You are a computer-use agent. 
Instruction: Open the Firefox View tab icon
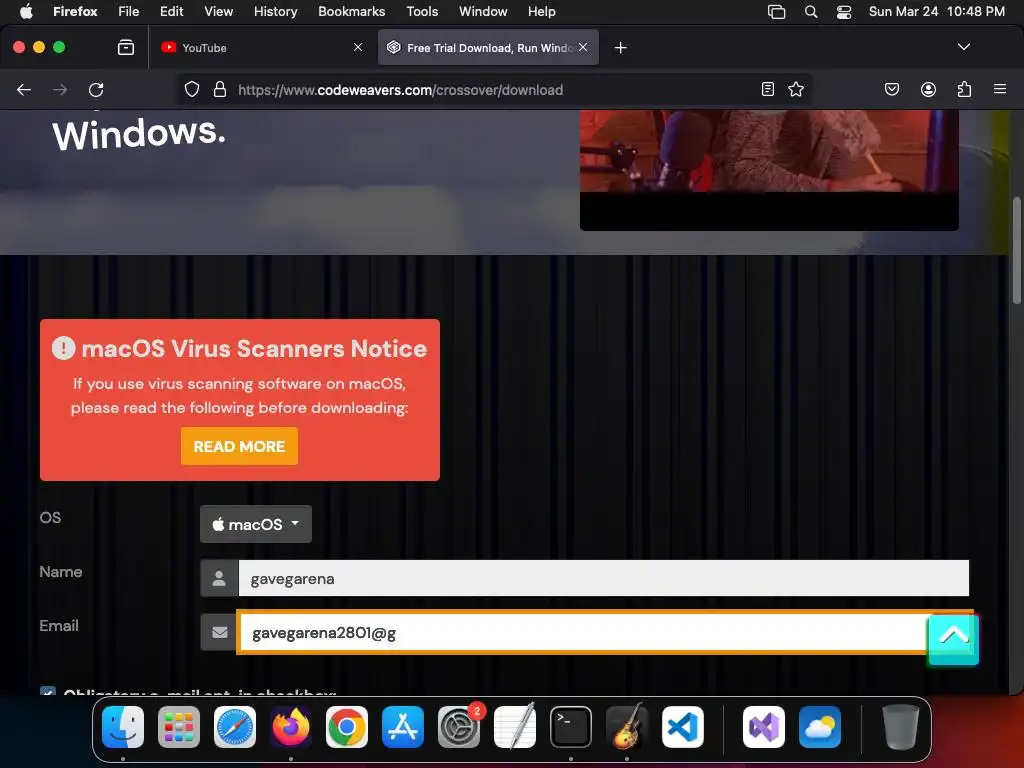pyautogui.click(x=126, y=47)
